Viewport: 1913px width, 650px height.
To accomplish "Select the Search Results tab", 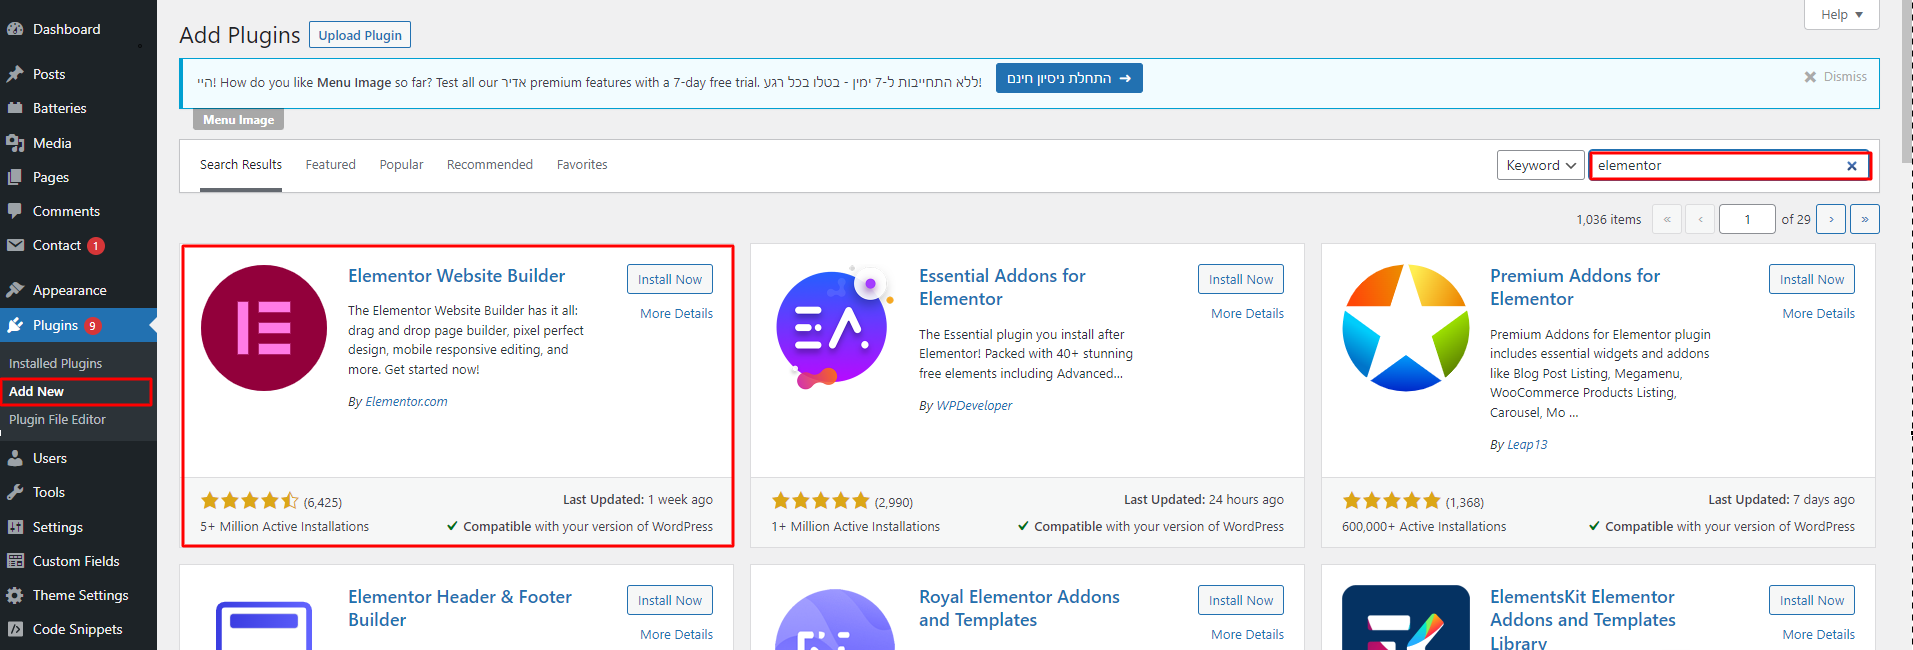I will click(241, 165).
